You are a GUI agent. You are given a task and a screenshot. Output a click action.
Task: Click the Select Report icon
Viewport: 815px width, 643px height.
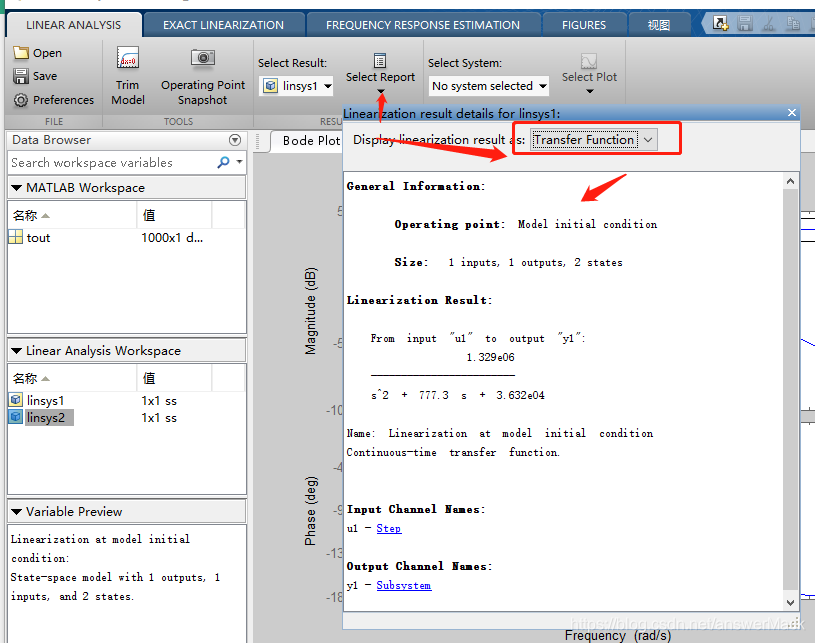tap(380, 60)
